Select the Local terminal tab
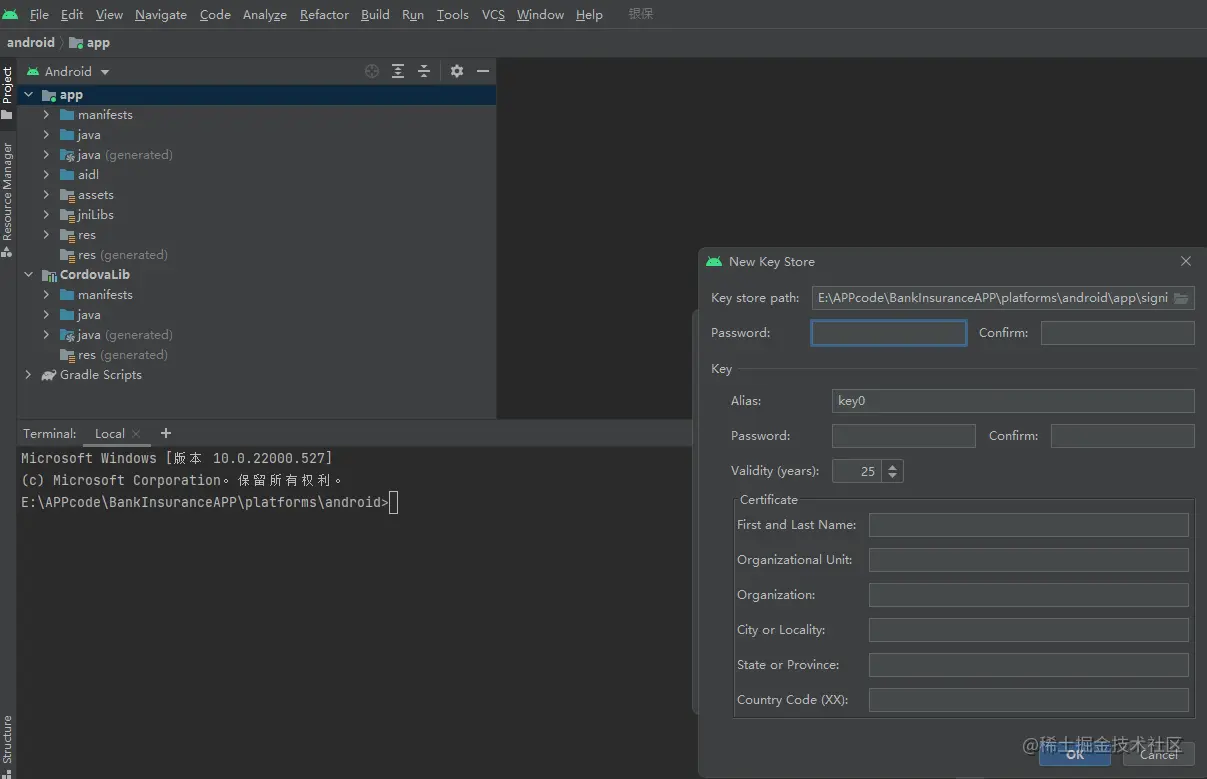The width and height of the screenshot is (1207, 779). click(110, 433)
